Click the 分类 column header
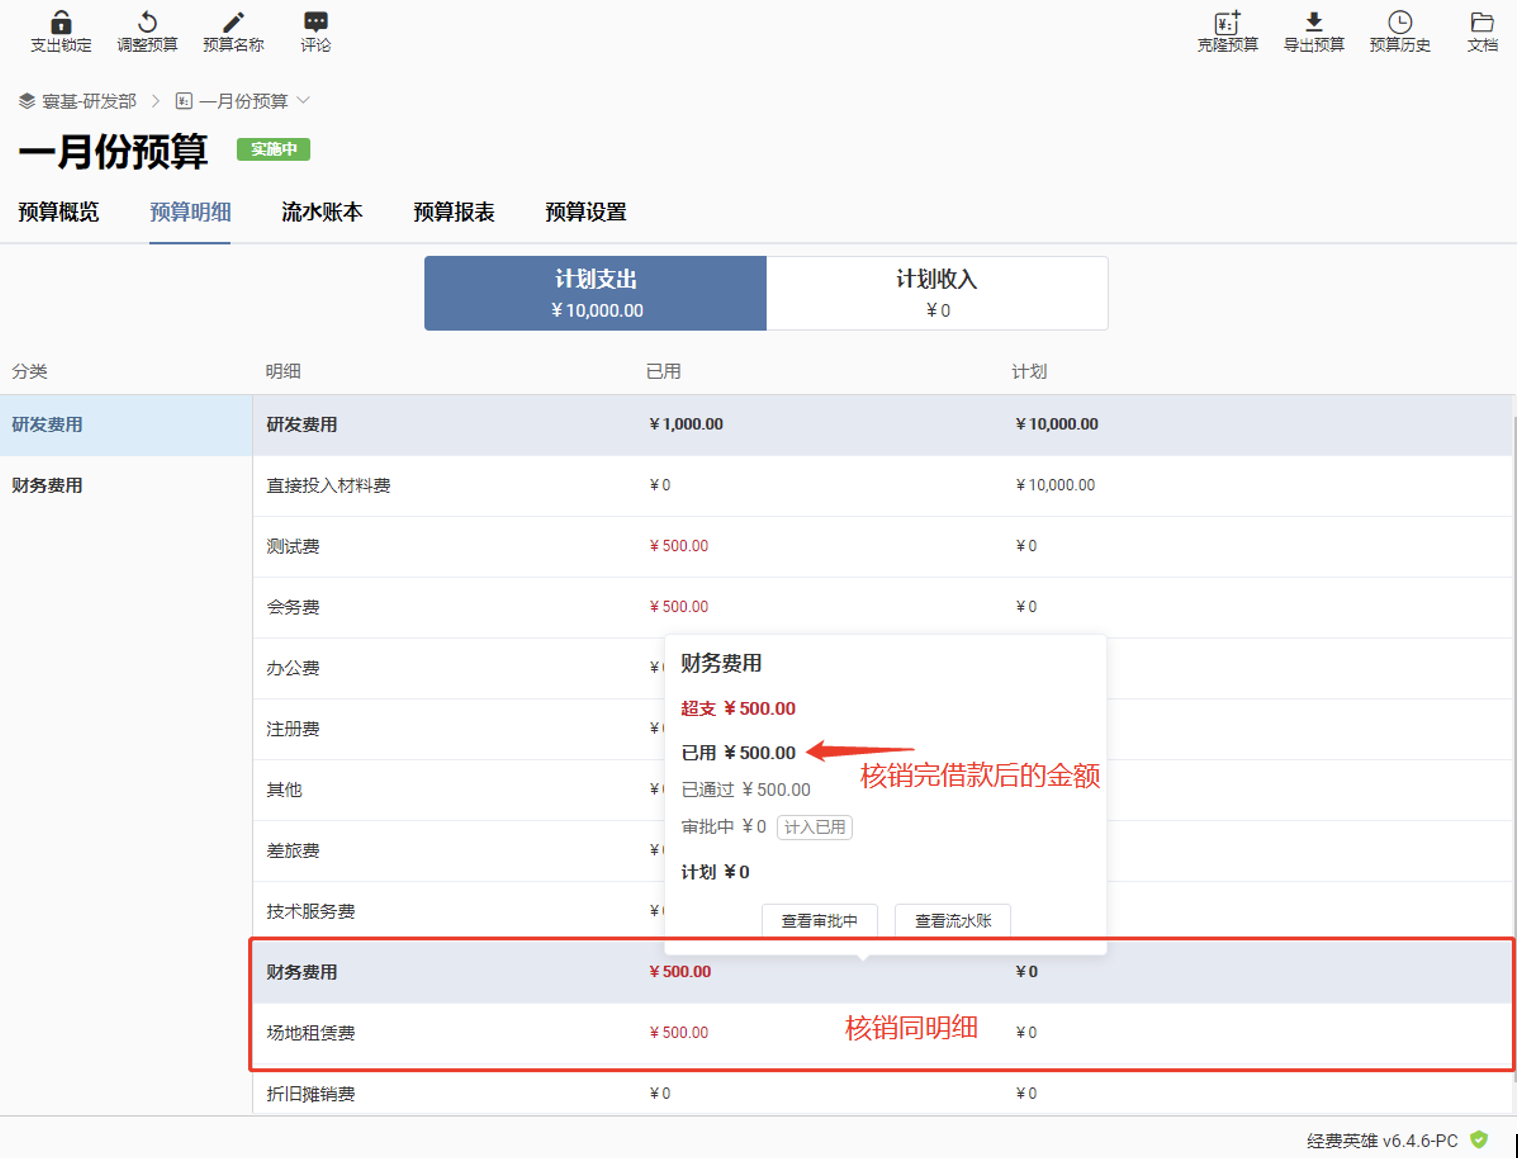 pyautogui.click(x=29, y=372)
